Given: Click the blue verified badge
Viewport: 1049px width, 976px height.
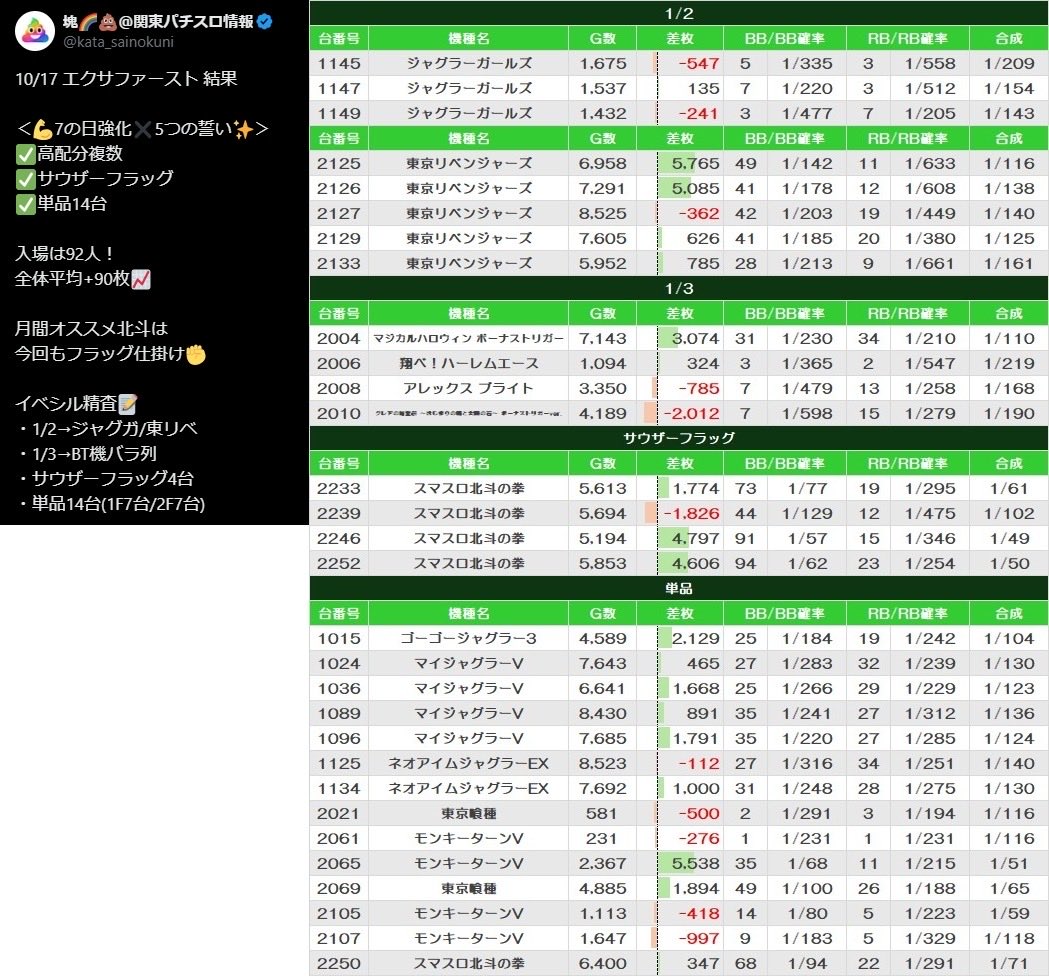Looking at the screenshot, I should click(265, 21).
